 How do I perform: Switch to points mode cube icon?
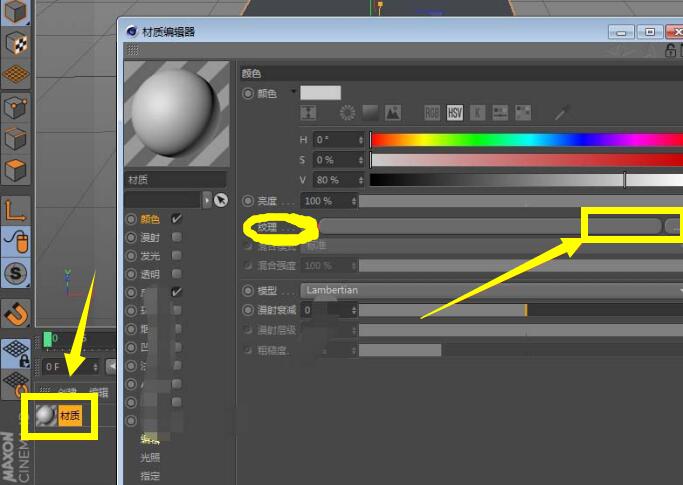pos(16,107)
